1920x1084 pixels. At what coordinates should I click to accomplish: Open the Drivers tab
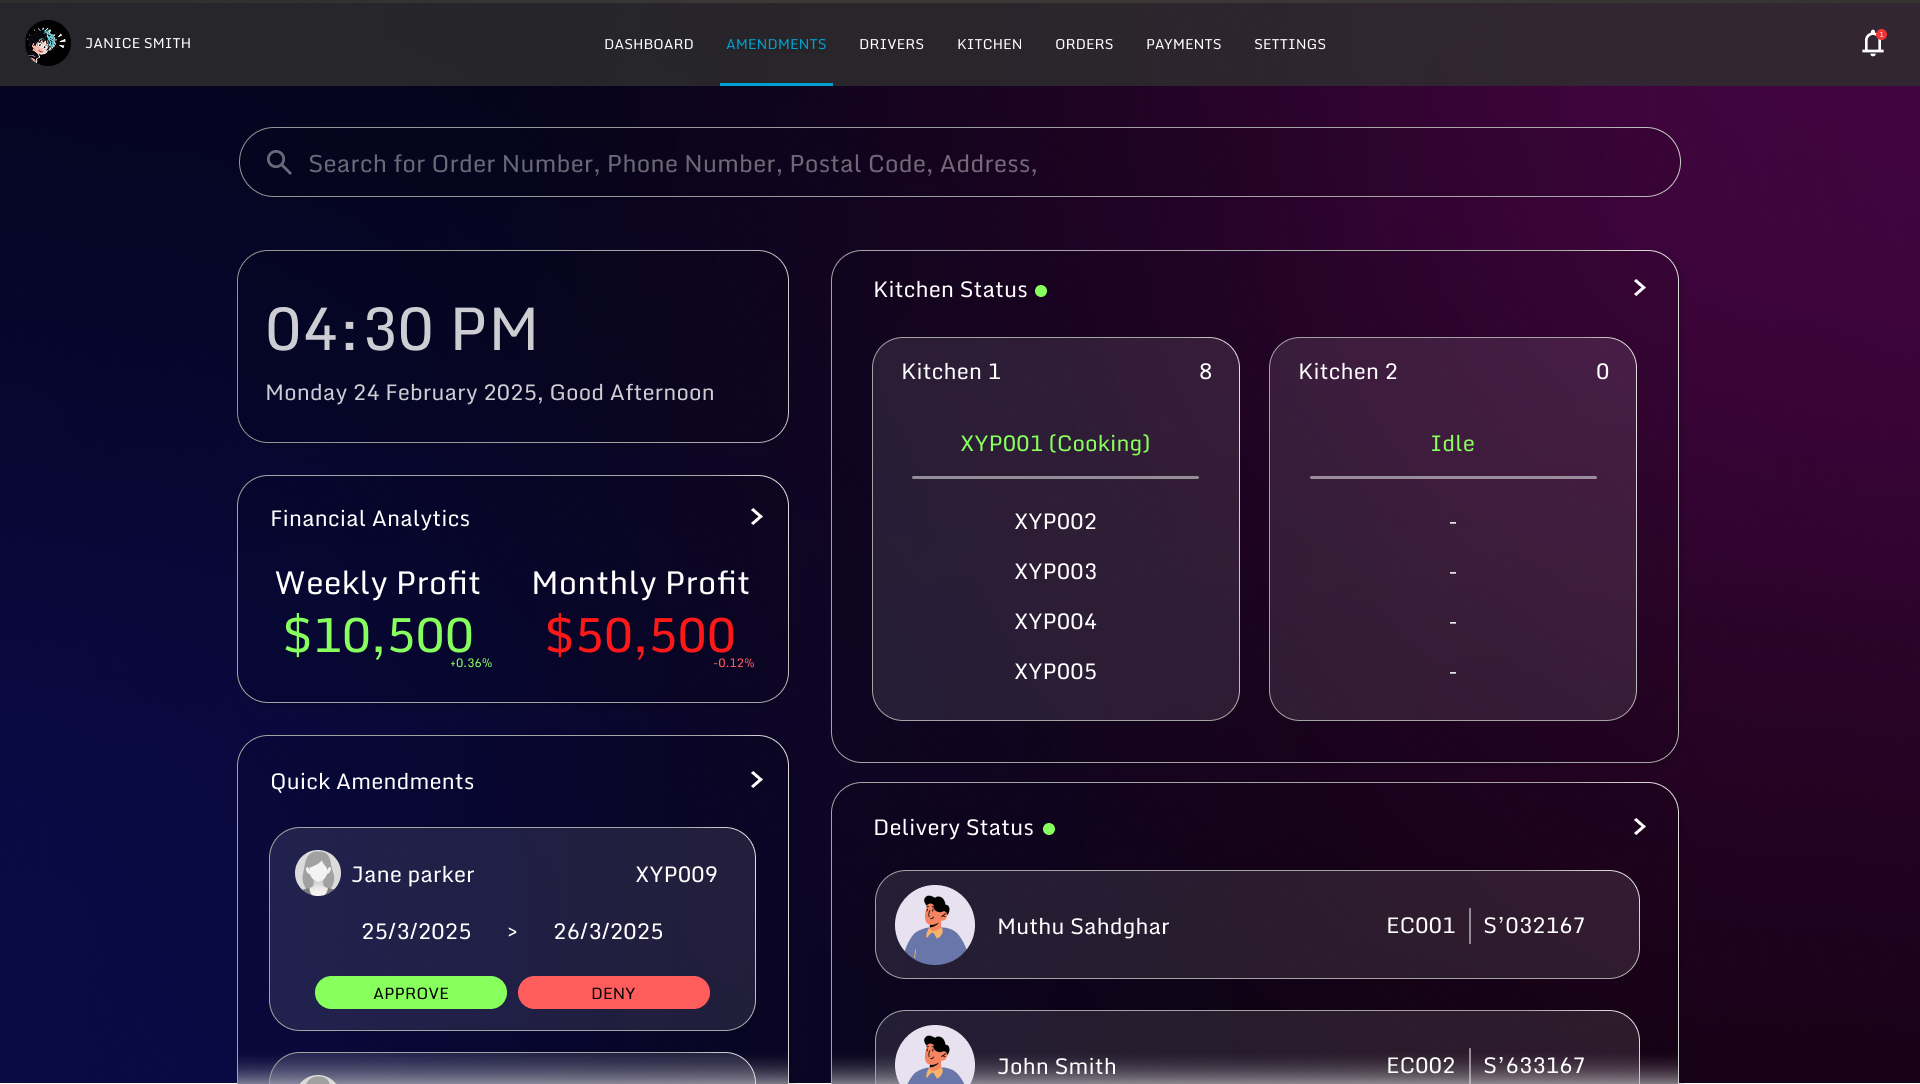(x=891, y=44)
